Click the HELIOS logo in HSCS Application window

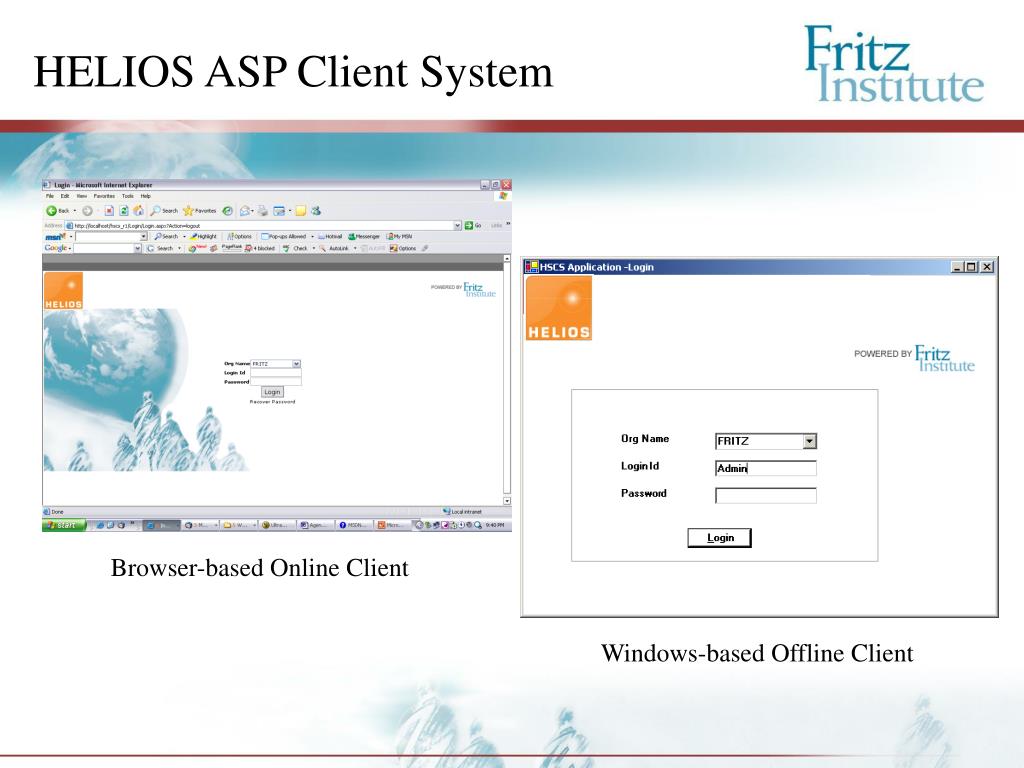click(x=559, y=308)
